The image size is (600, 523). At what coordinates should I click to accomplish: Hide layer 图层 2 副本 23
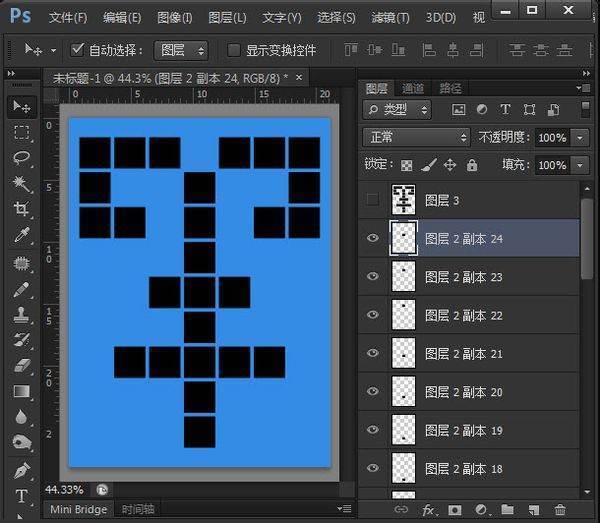373,277
